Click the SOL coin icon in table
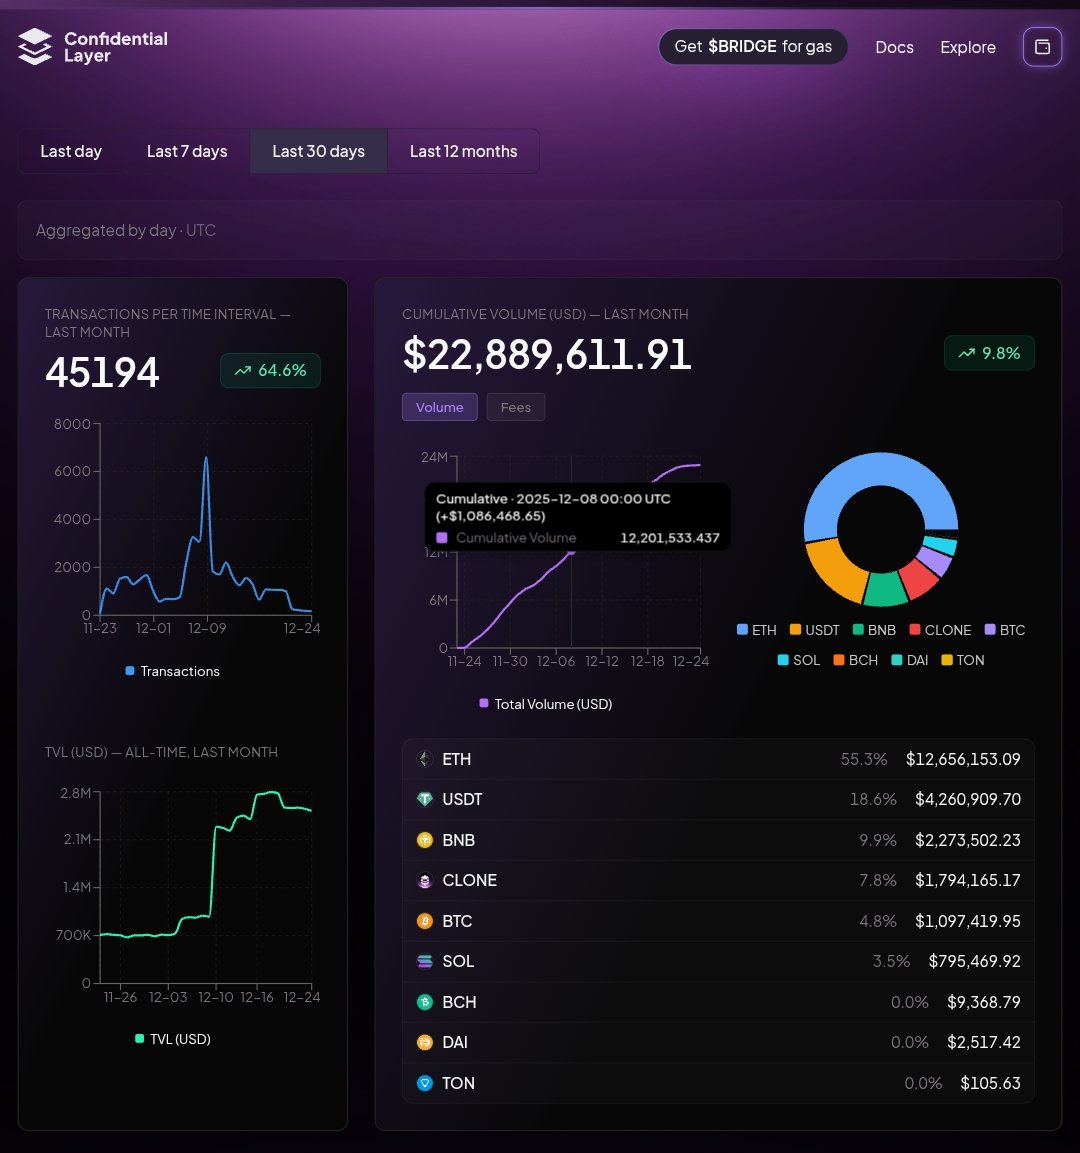This screenshot has width=1080, height=1153. pos(425,961)
